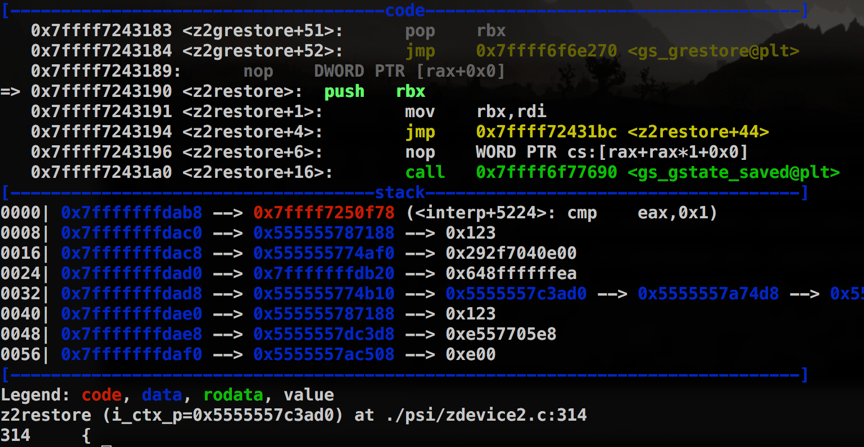Select address 0x7ffff72431a0

pos(101,173)
